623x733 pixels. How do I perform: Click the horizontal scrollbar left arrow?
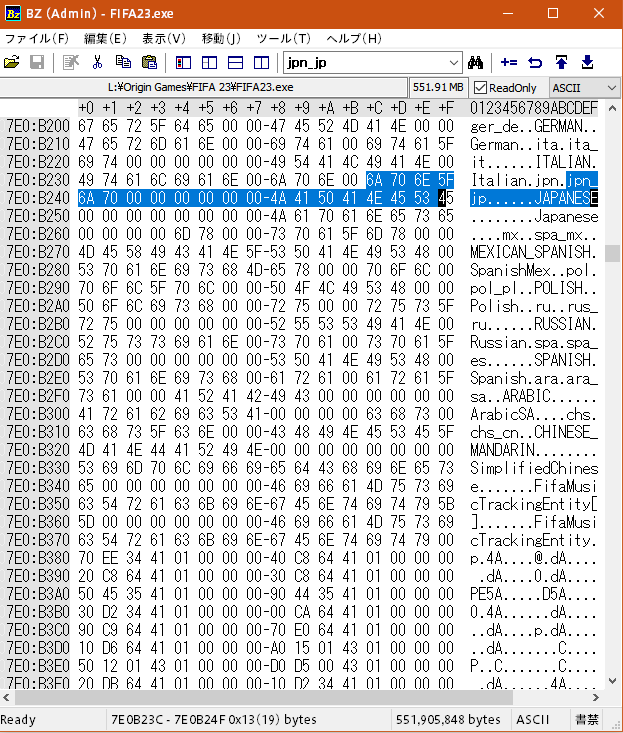tap(7, 697)
